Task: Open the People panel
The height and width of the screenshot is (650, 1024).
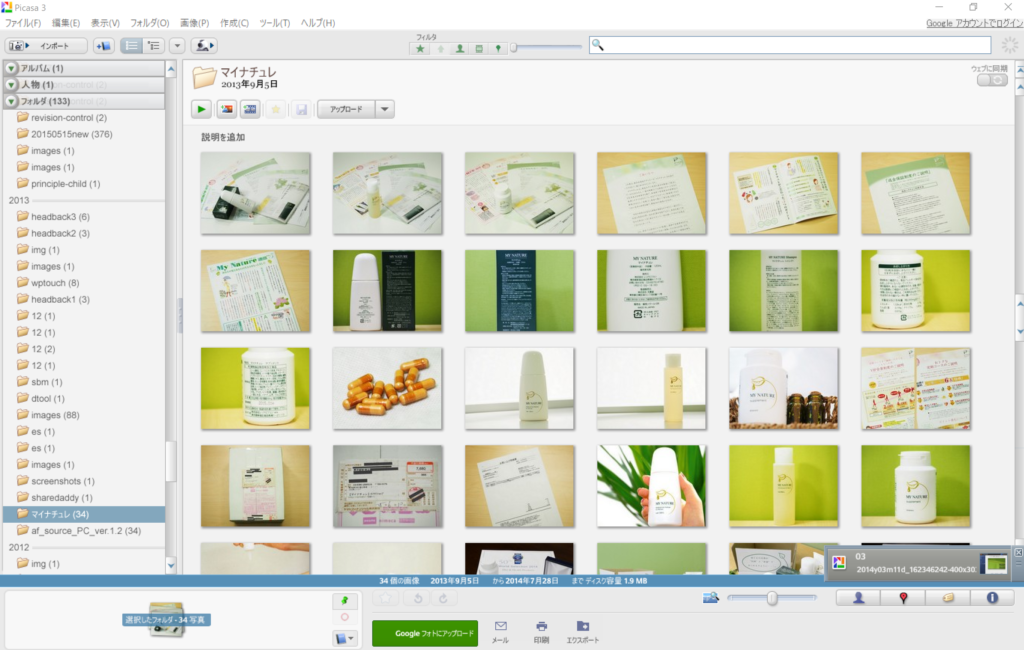Action: (859, 598)
